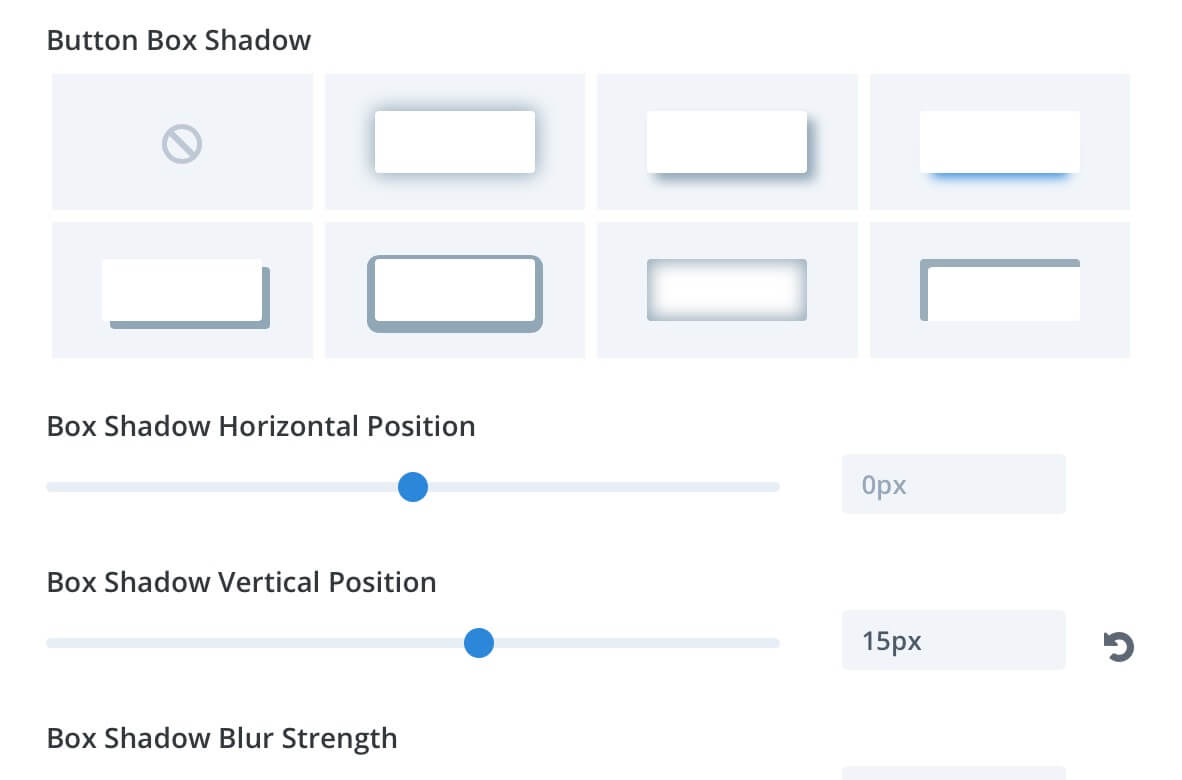
Task: Click the Box Shadow Blur Strength label
Action: tap(222, 739)
